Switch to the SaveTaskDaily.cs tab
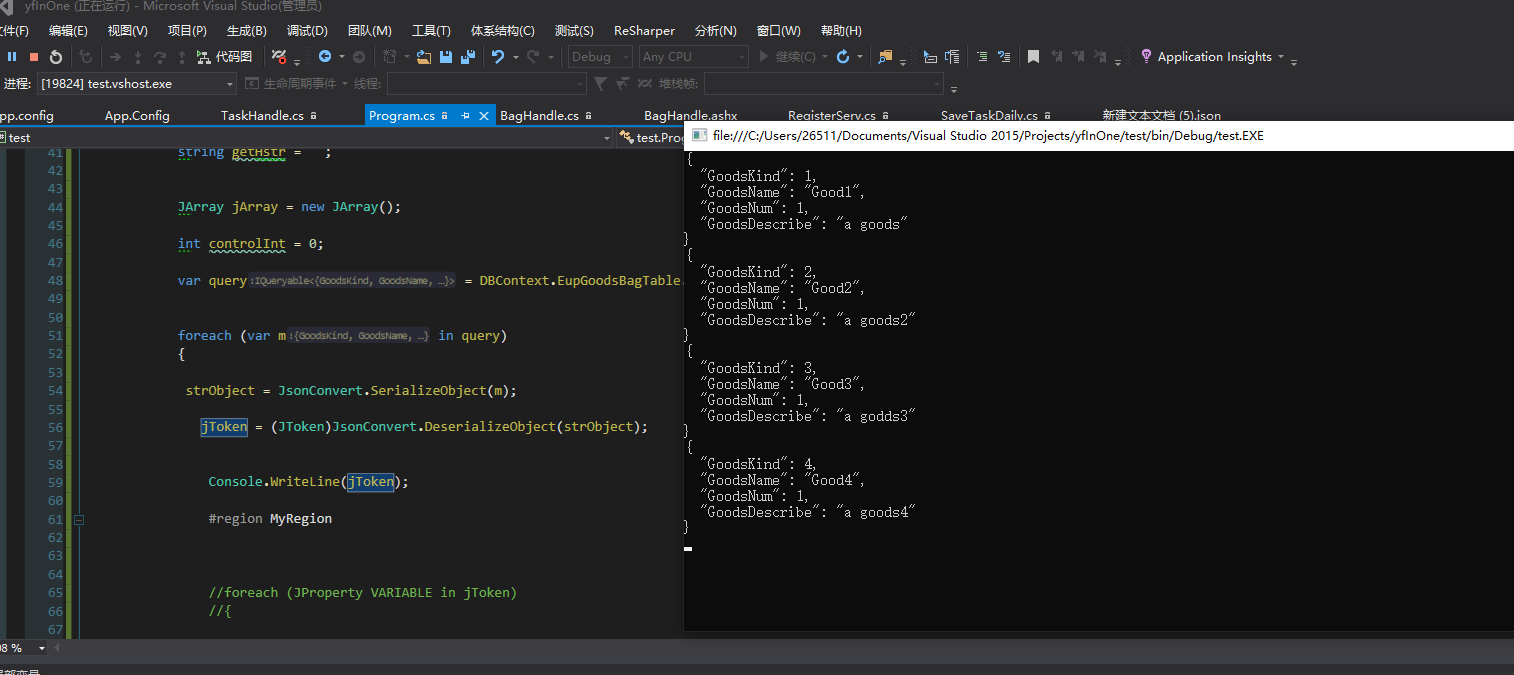Screen dimensions: 1514x675 [x=989, y=116]
